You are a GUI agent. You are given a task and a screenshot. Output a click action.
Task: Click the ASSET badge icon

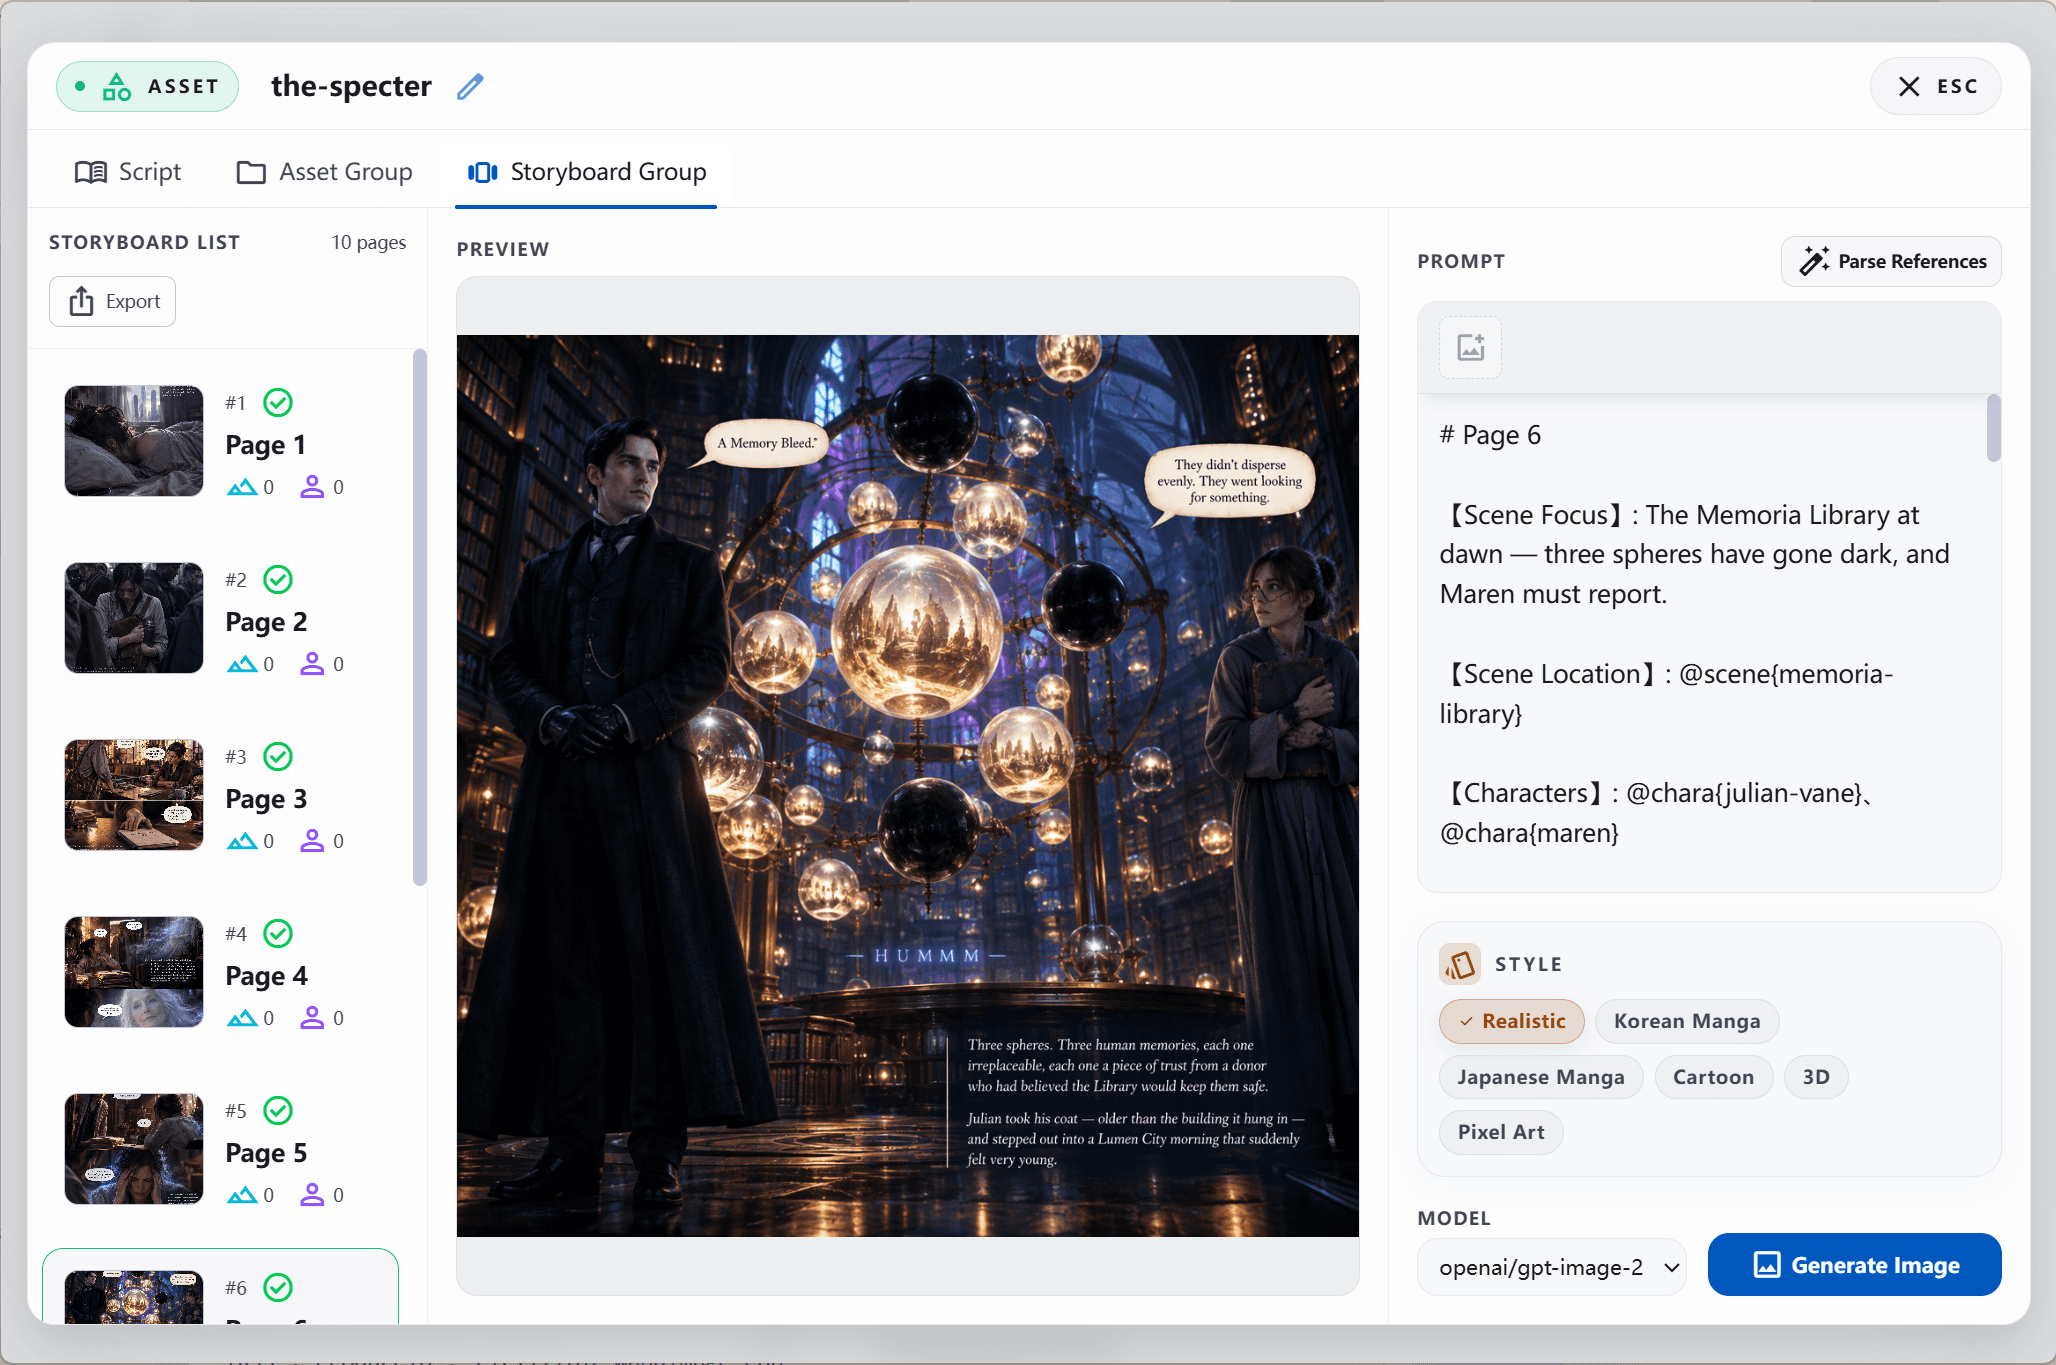(x=117, y=87)
